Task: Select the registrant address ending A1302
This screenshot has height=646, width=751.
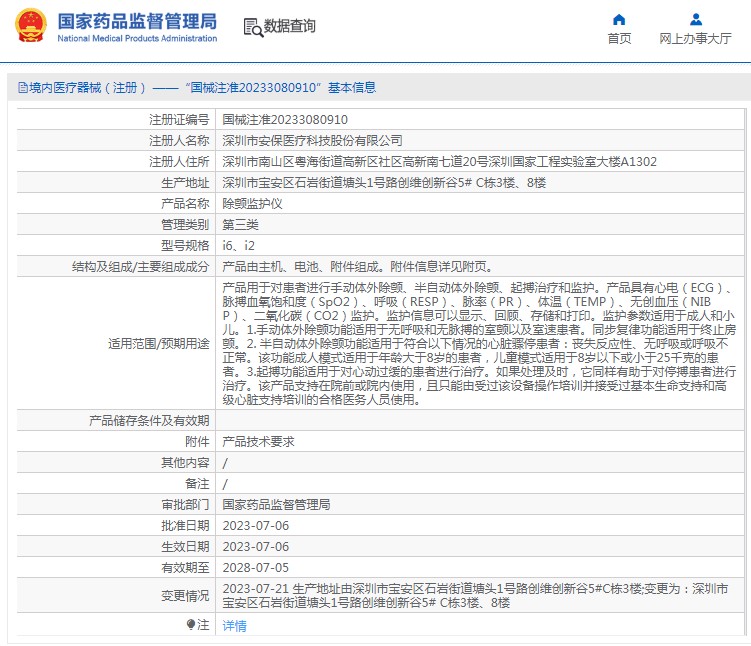Action: pyautogui.click(x=439, y=161)
